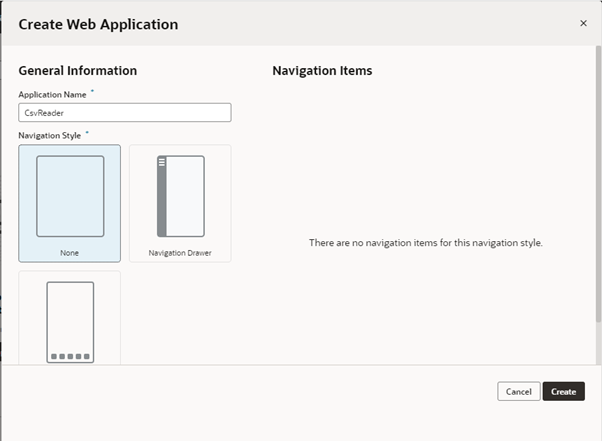The image size is (602, 441).
Task: Click the dialog's vertical scrollbar
Action: pyautogui.click(x=598, y=184)
